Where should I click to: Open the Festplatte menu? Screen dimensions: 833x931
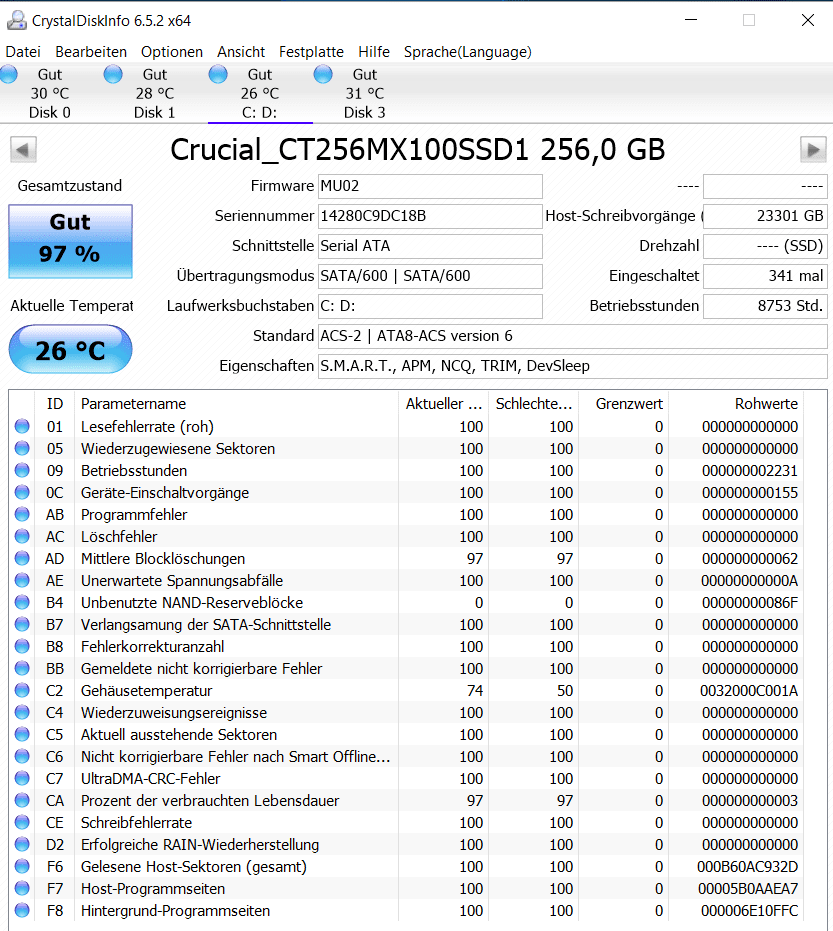(311, 52)
